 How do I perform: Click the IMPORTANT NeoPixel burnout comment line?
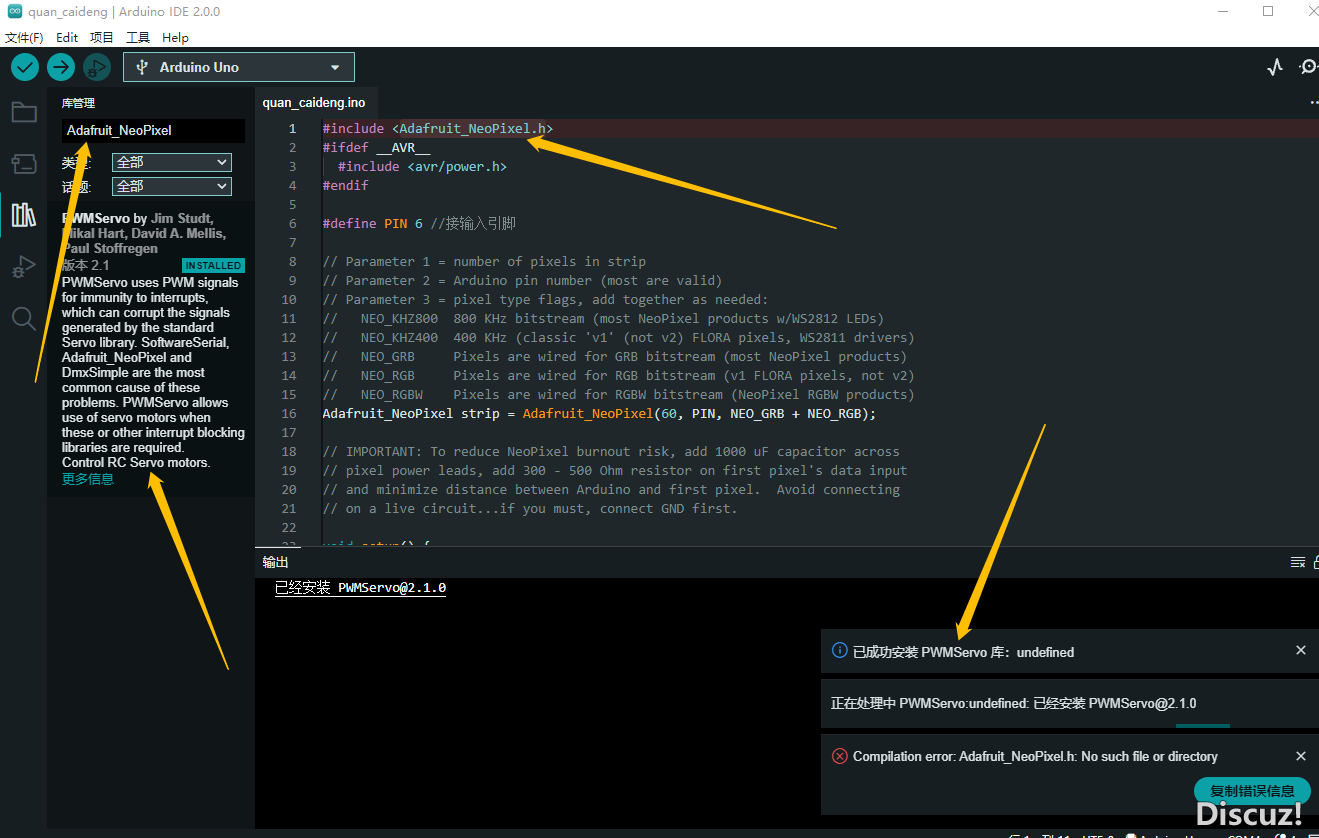(610, 452)
